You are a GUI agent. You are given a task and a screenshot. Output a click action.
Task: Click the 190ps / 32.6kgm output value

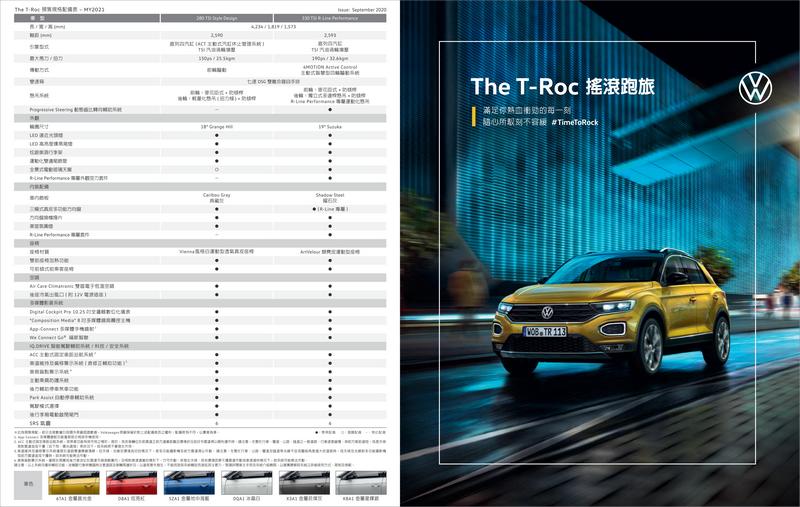330,59
